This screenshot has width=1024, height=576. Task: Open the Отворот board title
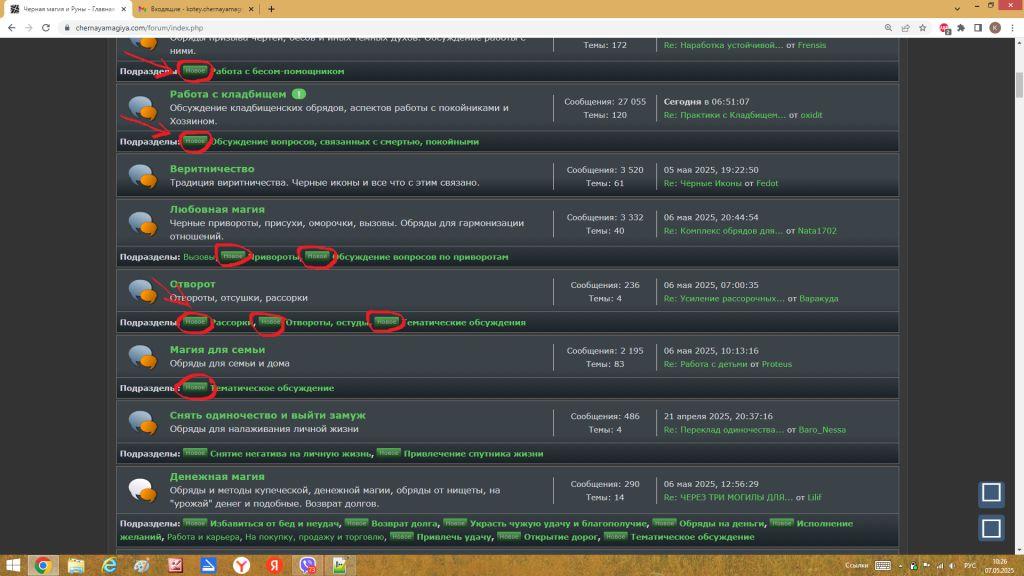tap(193, 283)
